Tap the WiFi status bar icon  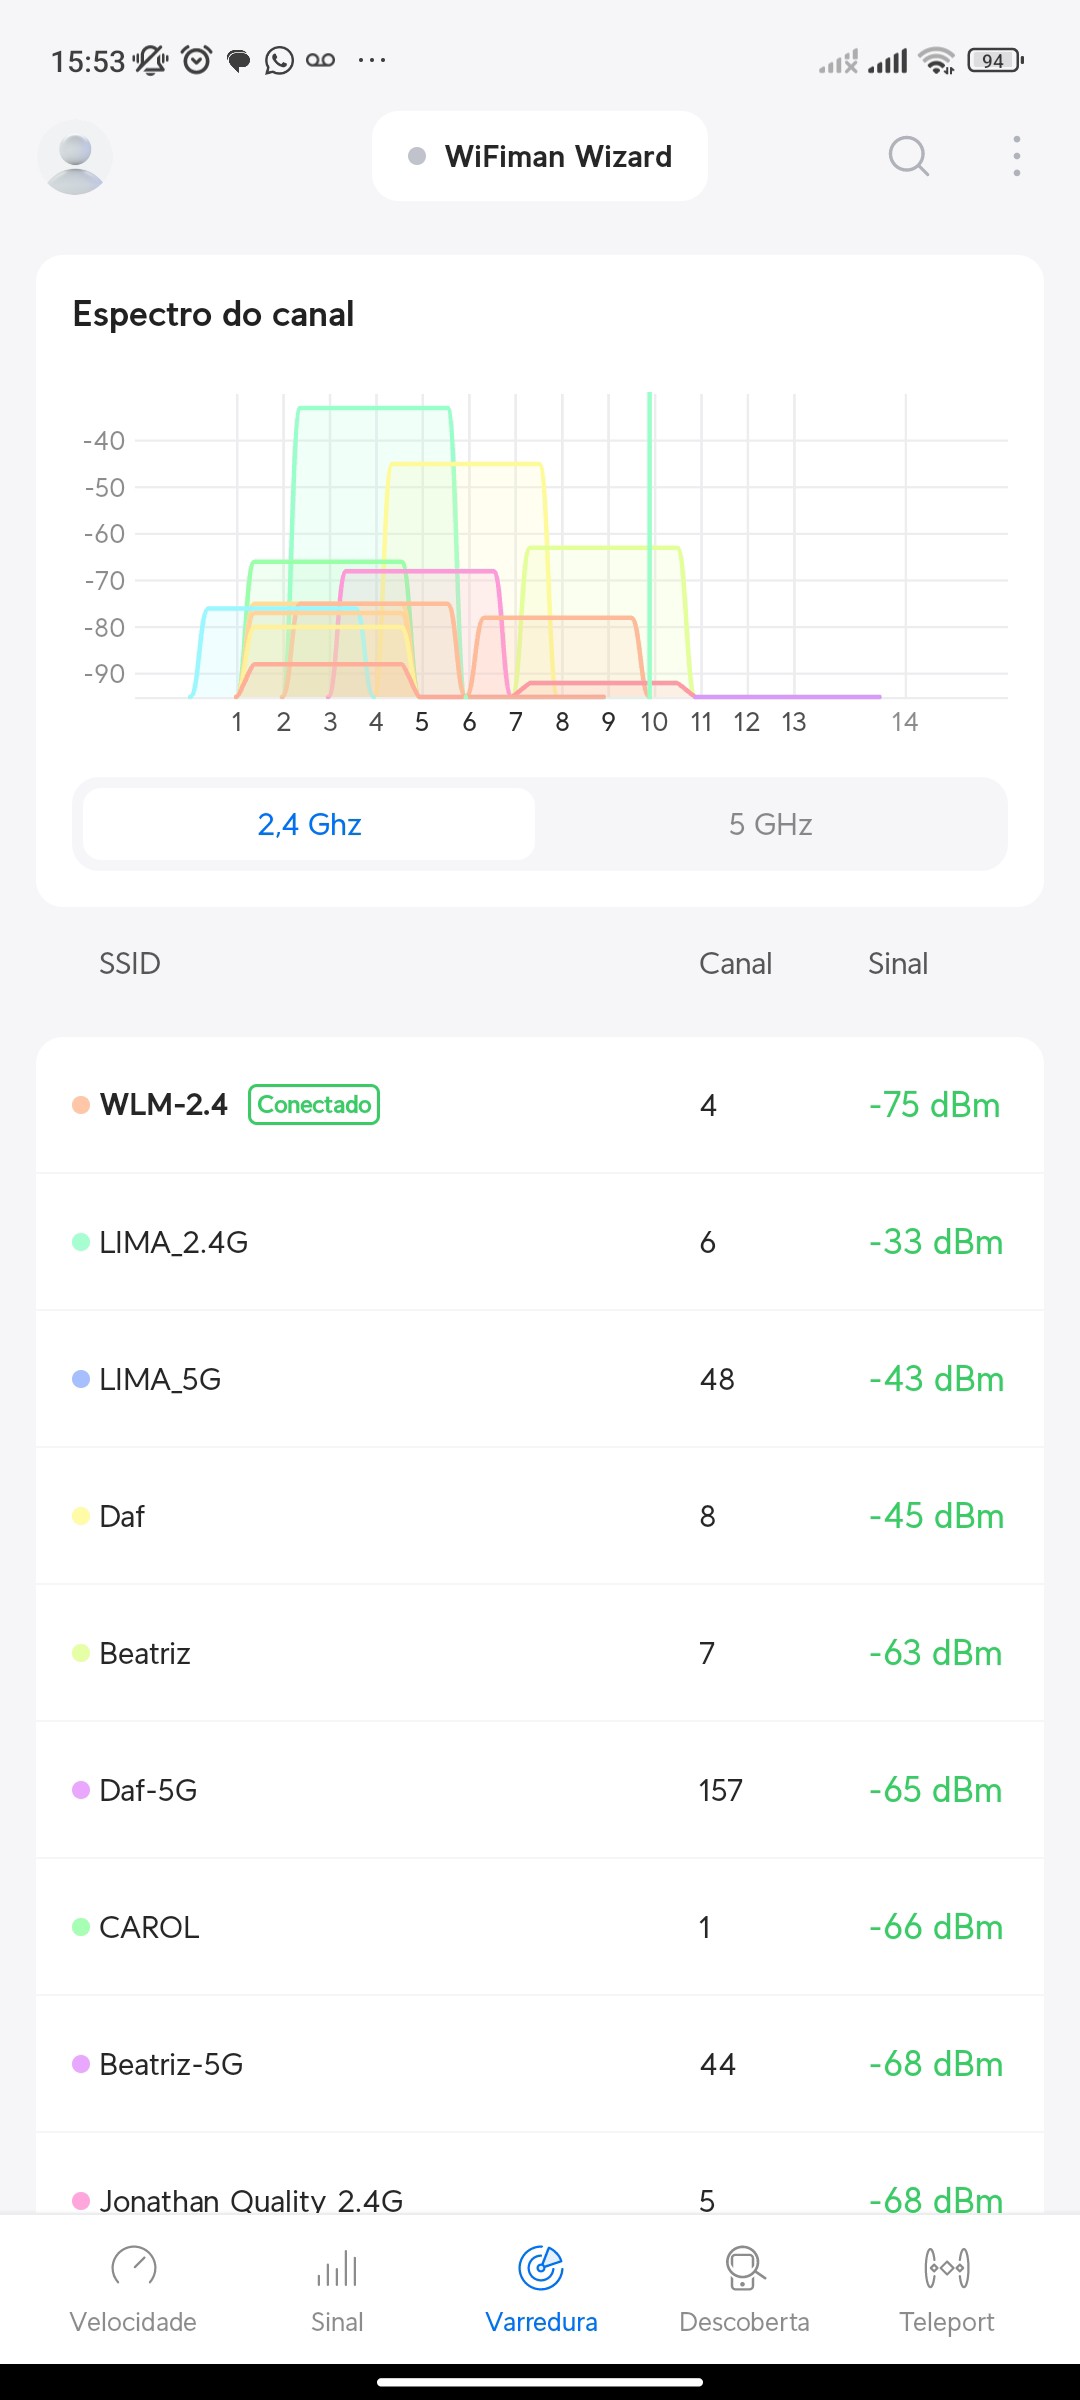[x=937, y=61]
